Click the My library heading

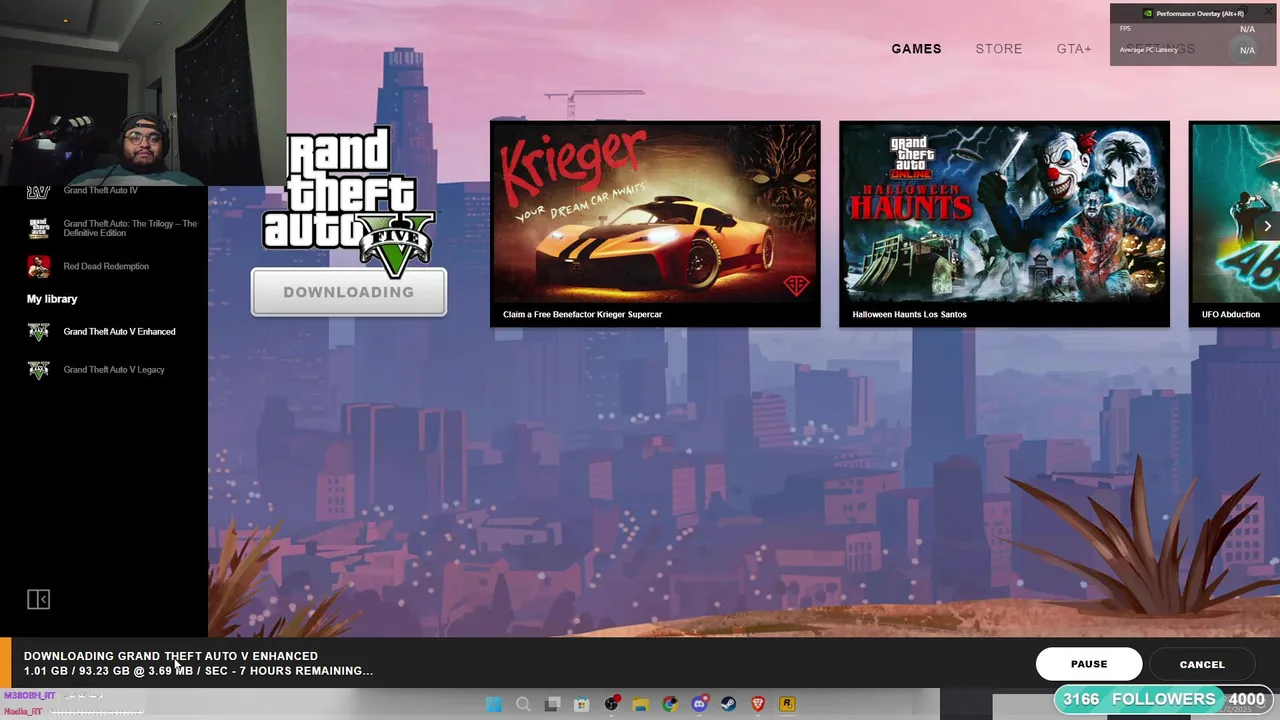coord(52,299)
